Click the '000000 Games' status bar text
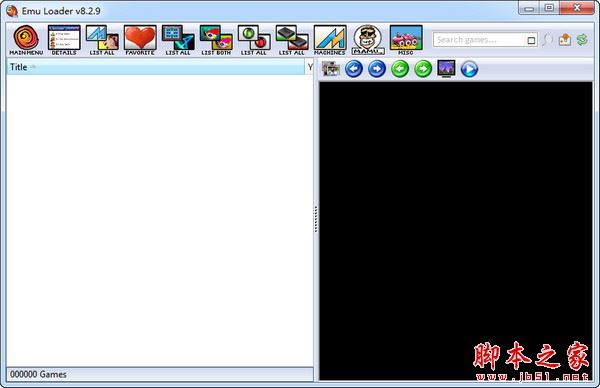 (x=38, y=374)
